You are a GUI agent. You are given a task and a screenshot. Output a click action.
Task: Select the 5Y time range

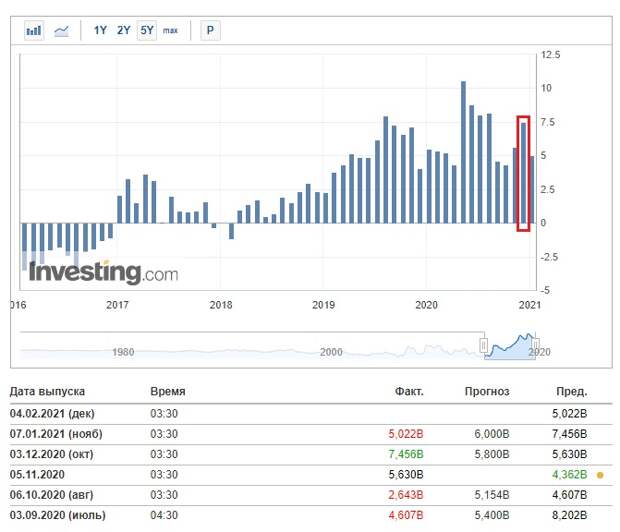click(147, 30)
